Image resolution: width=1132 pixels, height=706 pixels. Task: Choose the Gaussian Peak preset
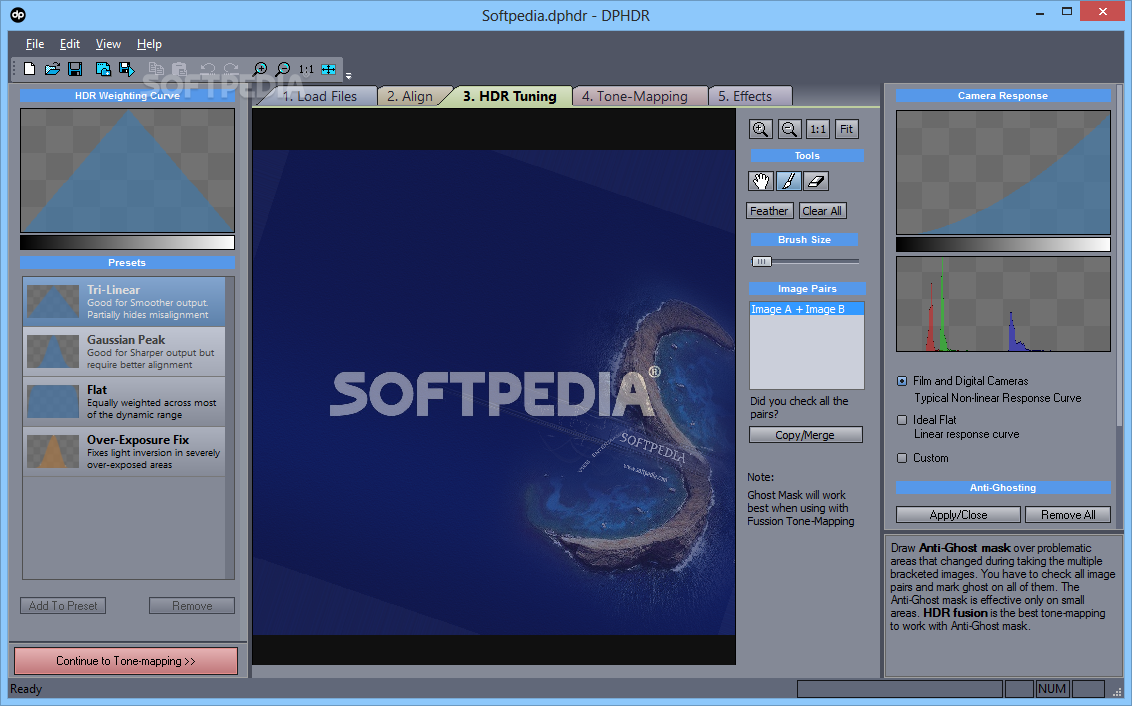(124, 352)
